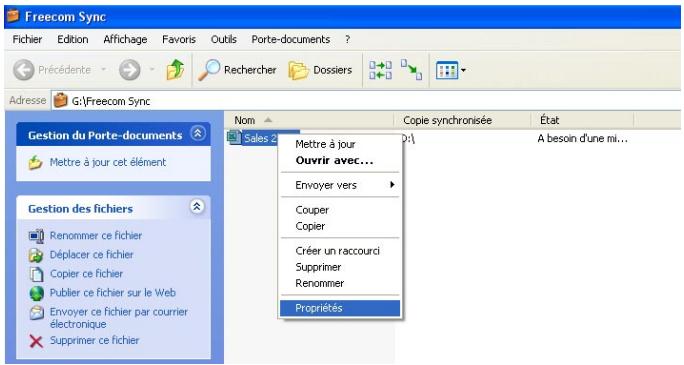The image size is (684, 365).
Task: Choose Mettre à jour in context menu
Action: [x=340, y=144]
